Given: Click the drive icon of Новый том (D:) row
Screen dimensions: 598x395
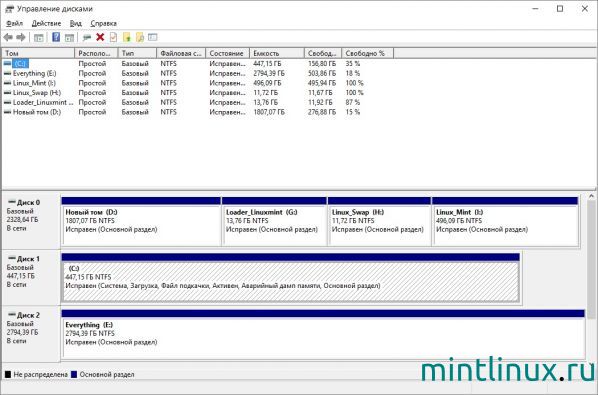Looking at the screenshot, I should tap(7, 112).
